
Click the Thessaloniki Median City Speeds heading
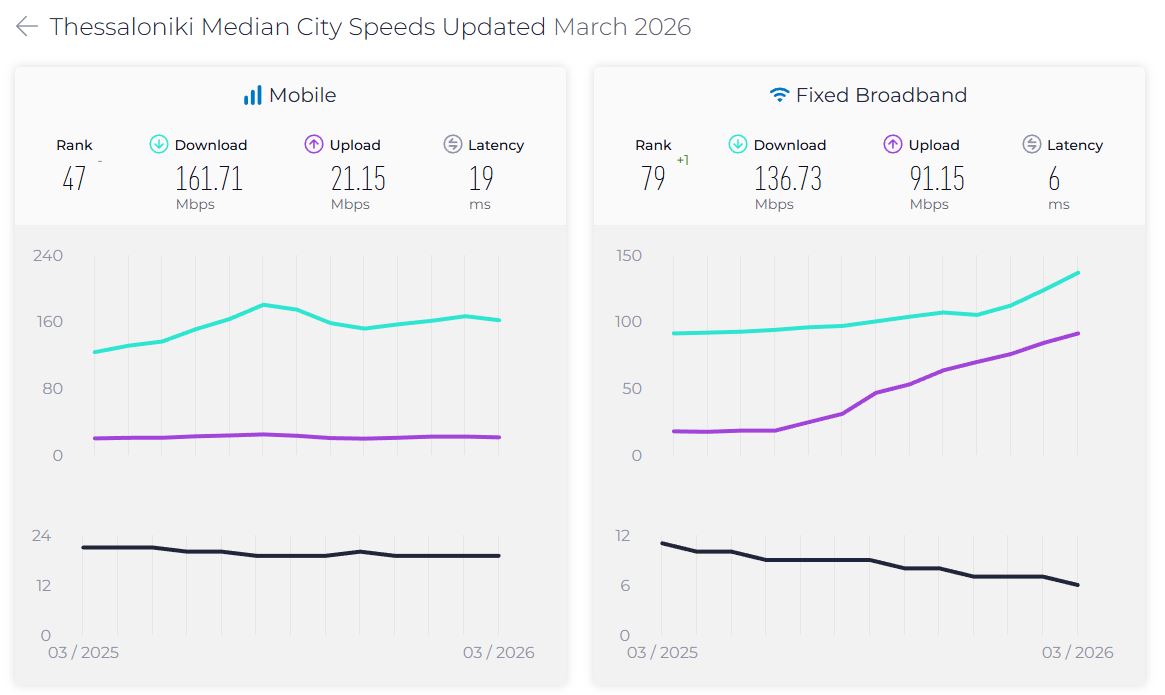click(298, 27)
